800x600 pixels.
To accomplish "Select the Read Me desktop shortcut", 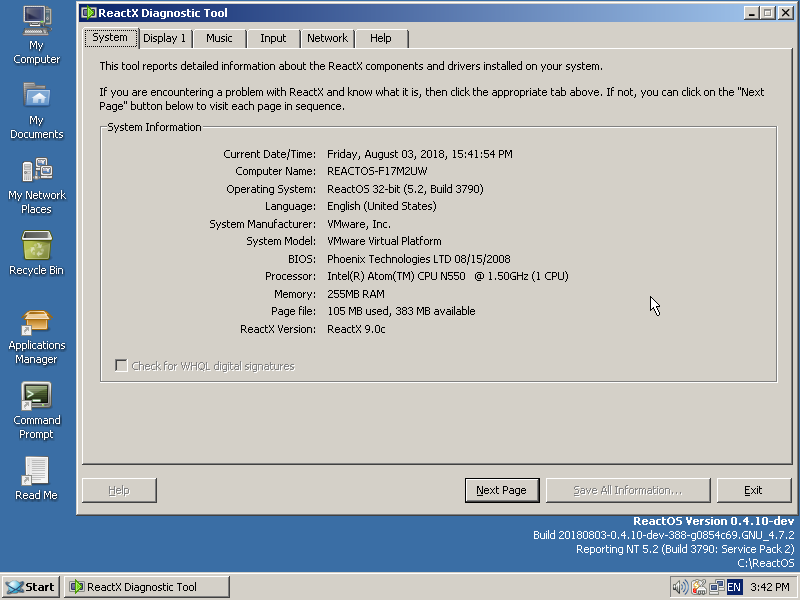I will (36, 478).
